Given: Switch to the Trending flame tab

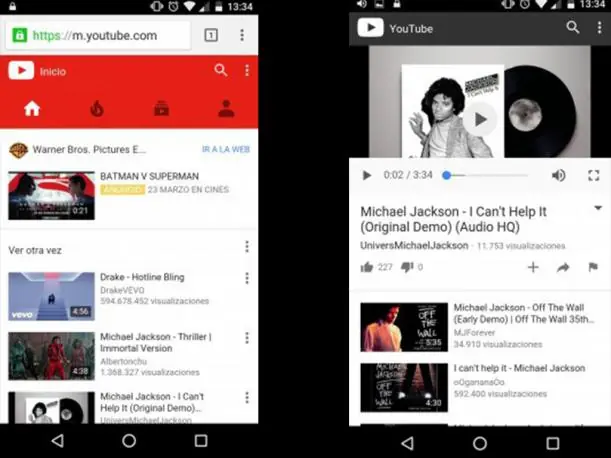Looking at the screenshot, I should pos(97,109).
